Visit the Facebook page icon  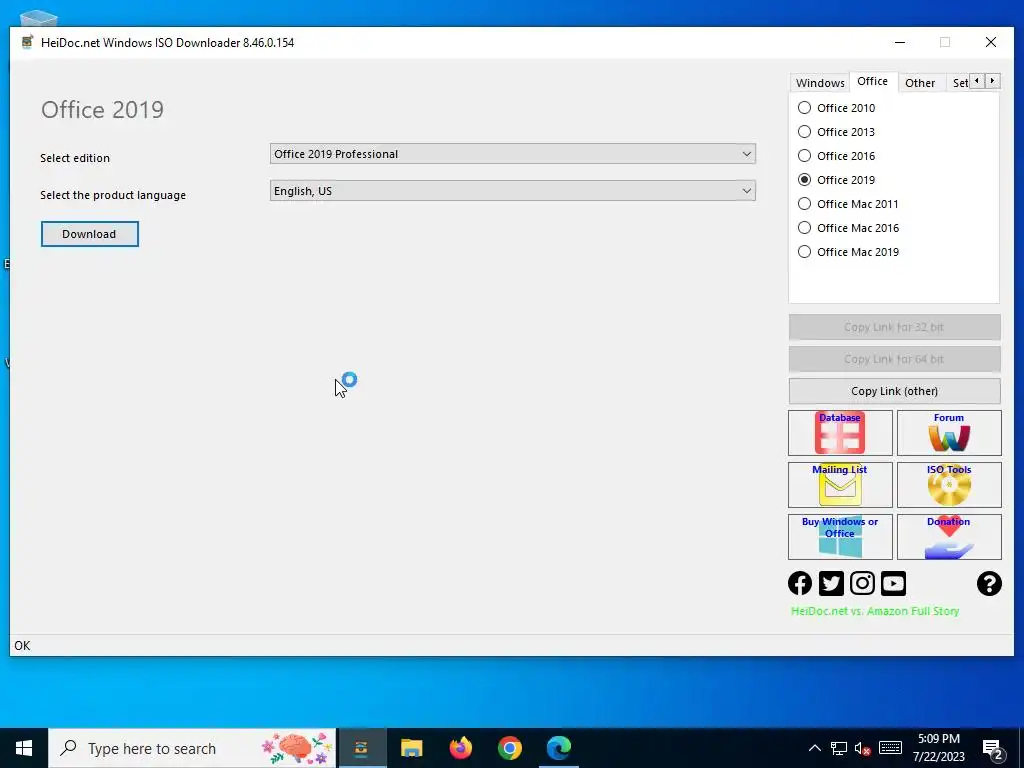coord(800,583)
